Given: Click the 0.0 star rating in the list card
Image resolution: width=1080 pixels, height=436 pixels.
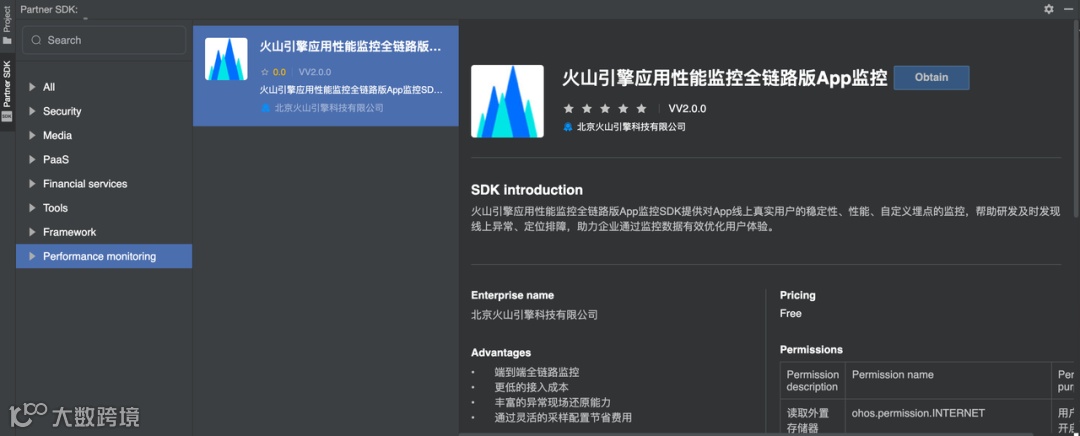Looking at the screenshot, I should (273, 72).
